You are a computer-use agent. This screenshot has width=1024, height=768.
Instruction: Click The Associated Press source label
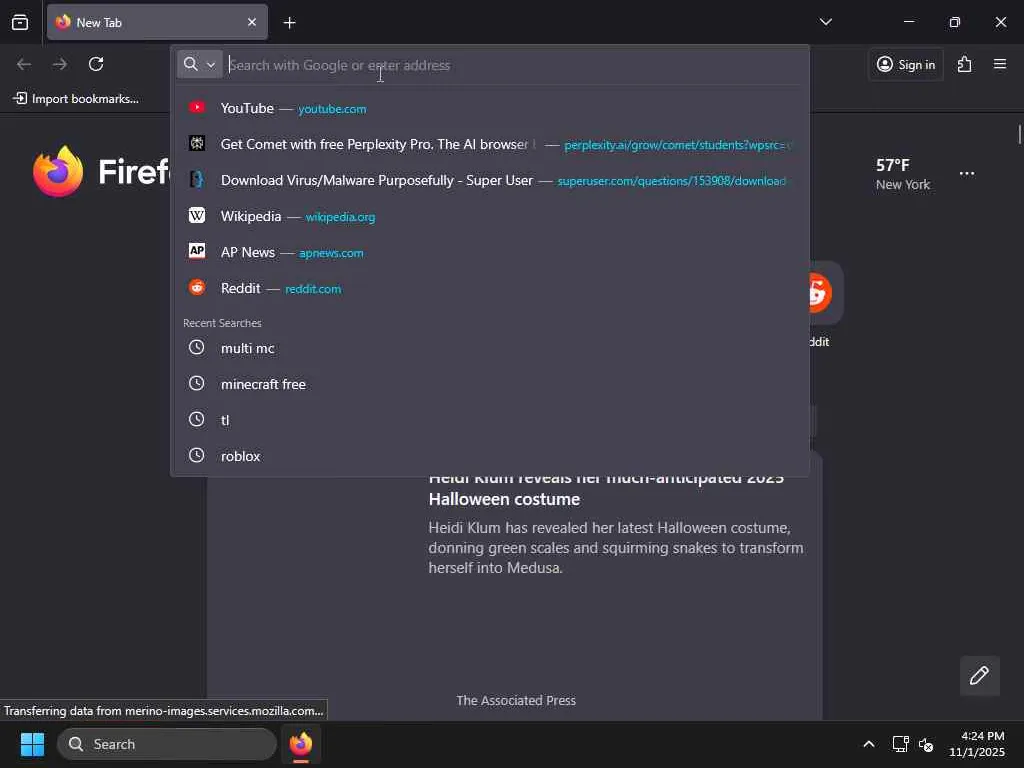tap(516, 700)
